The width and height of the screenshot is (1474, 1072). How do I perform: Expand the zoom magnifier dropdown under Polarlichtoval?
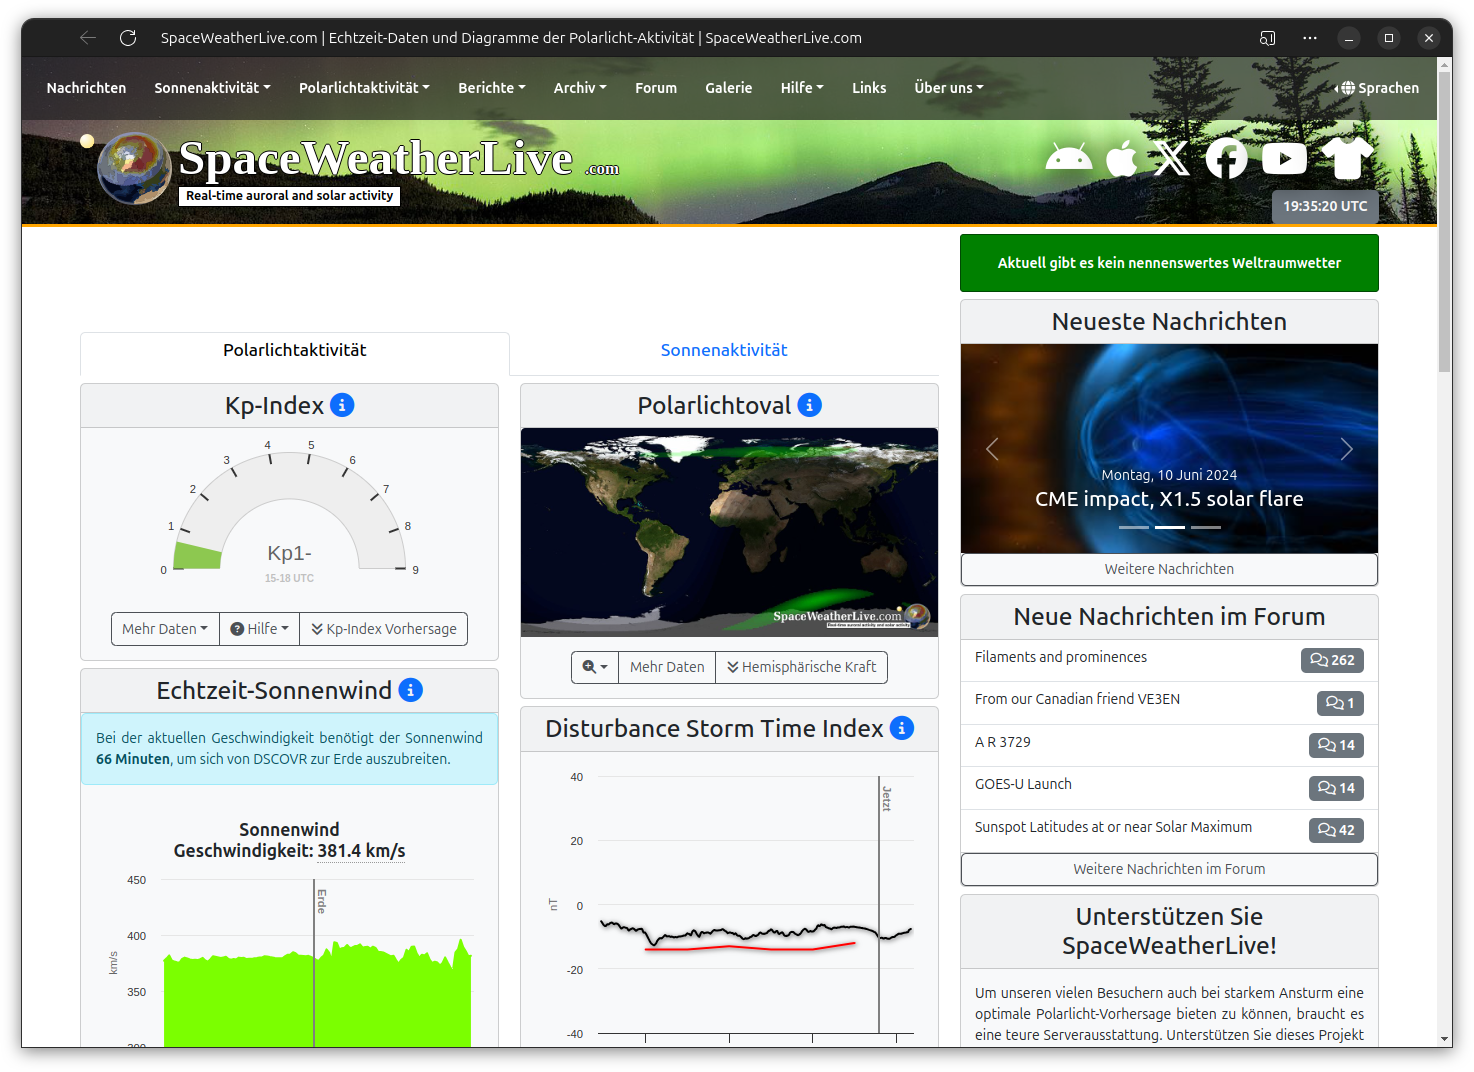tap(594, 667)
